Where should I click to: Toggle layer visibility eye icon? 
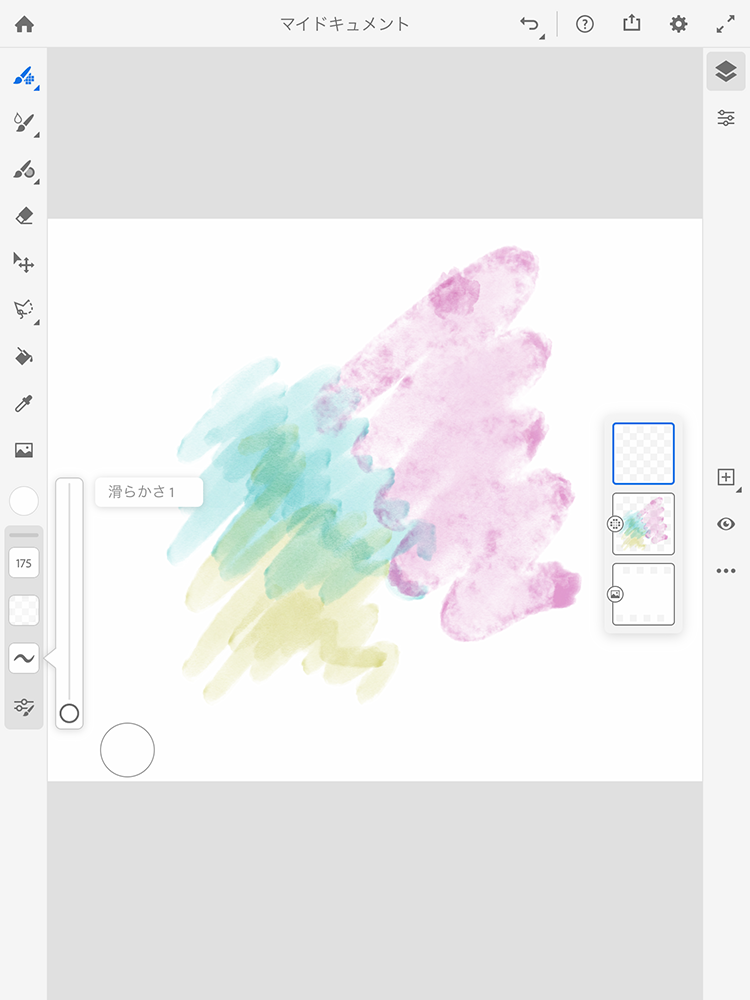pyautogui.click(x=726, y=524)
